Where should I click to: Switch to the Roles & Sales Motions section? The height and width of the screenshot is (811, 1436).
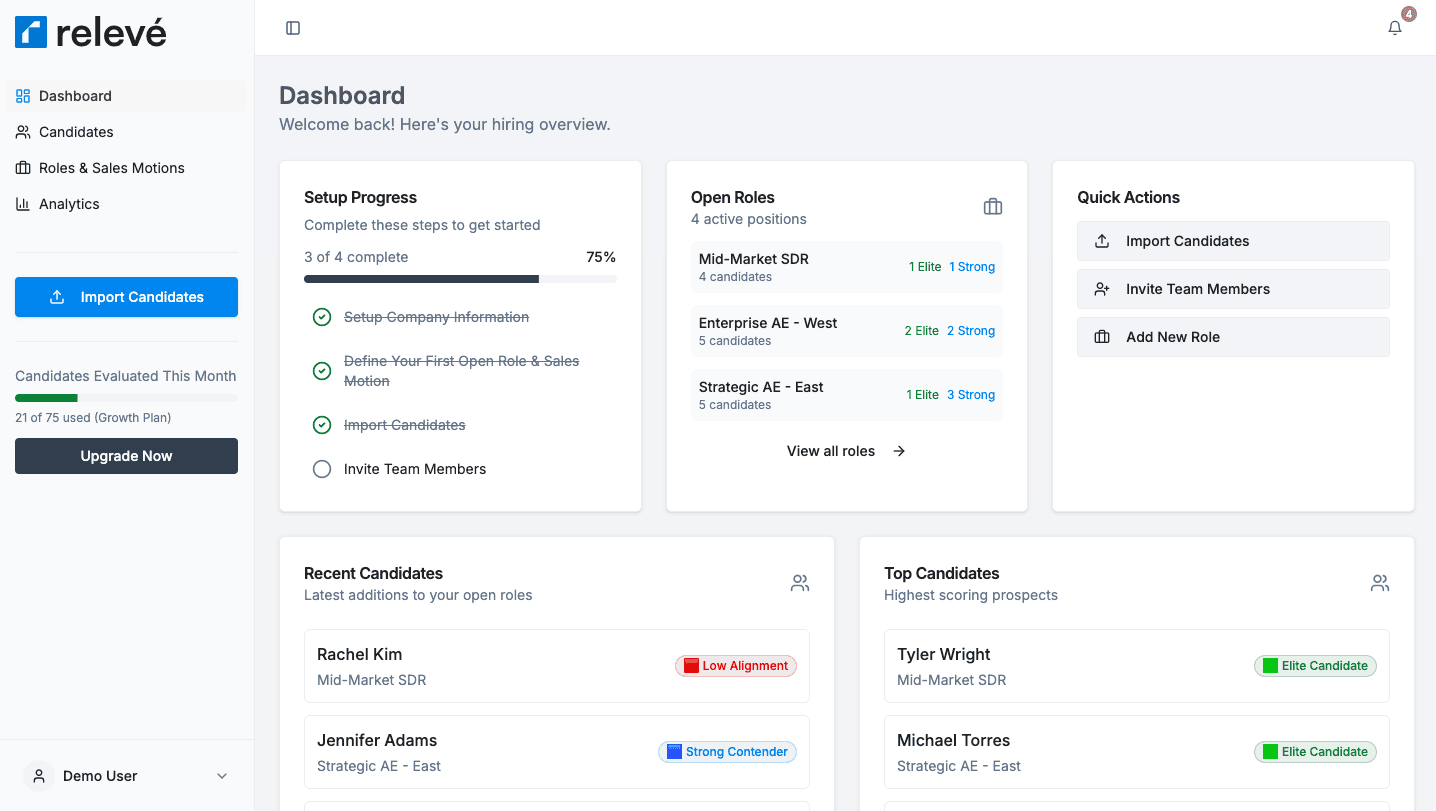(111, 168)
